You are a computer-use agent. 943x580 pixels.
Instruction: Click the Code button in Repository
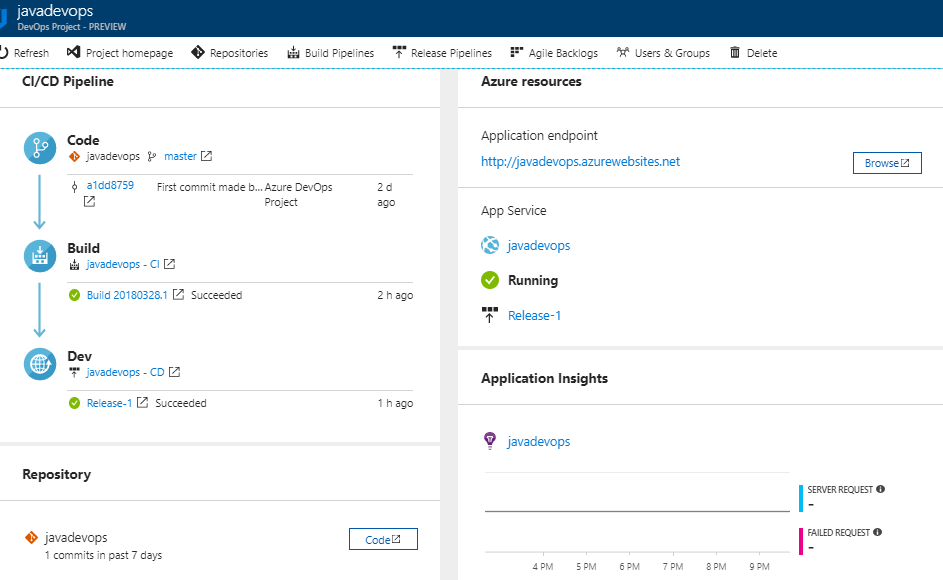point(383,539)
